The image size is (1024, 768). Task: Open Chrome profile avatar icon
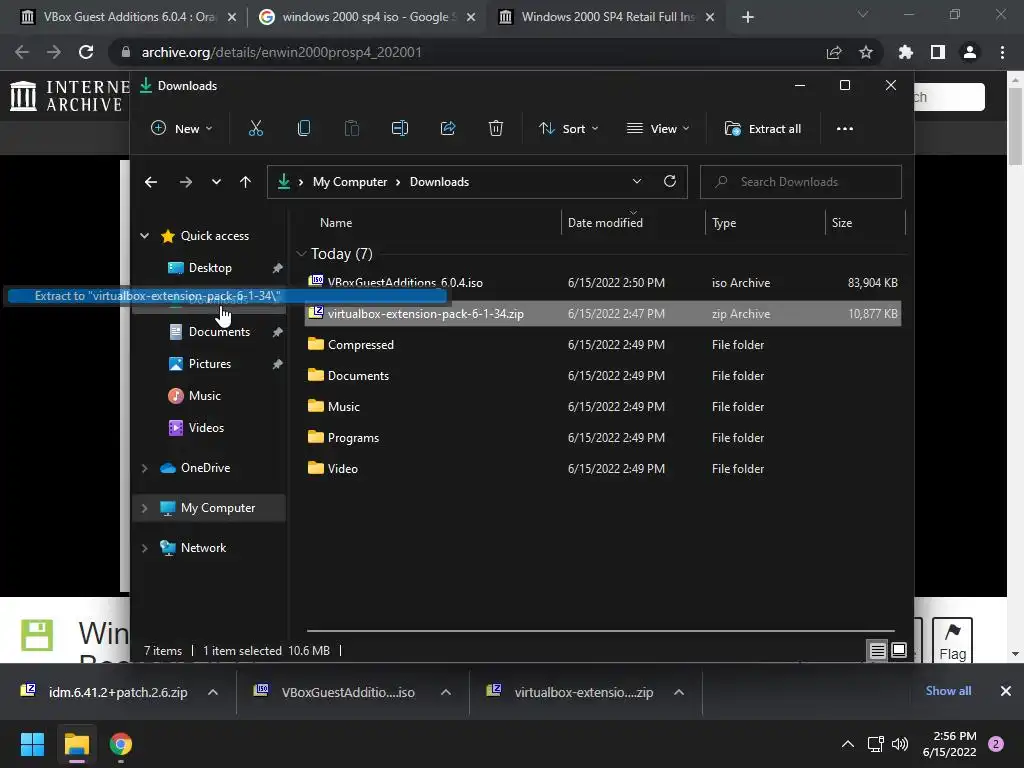[x=970, y=52]
